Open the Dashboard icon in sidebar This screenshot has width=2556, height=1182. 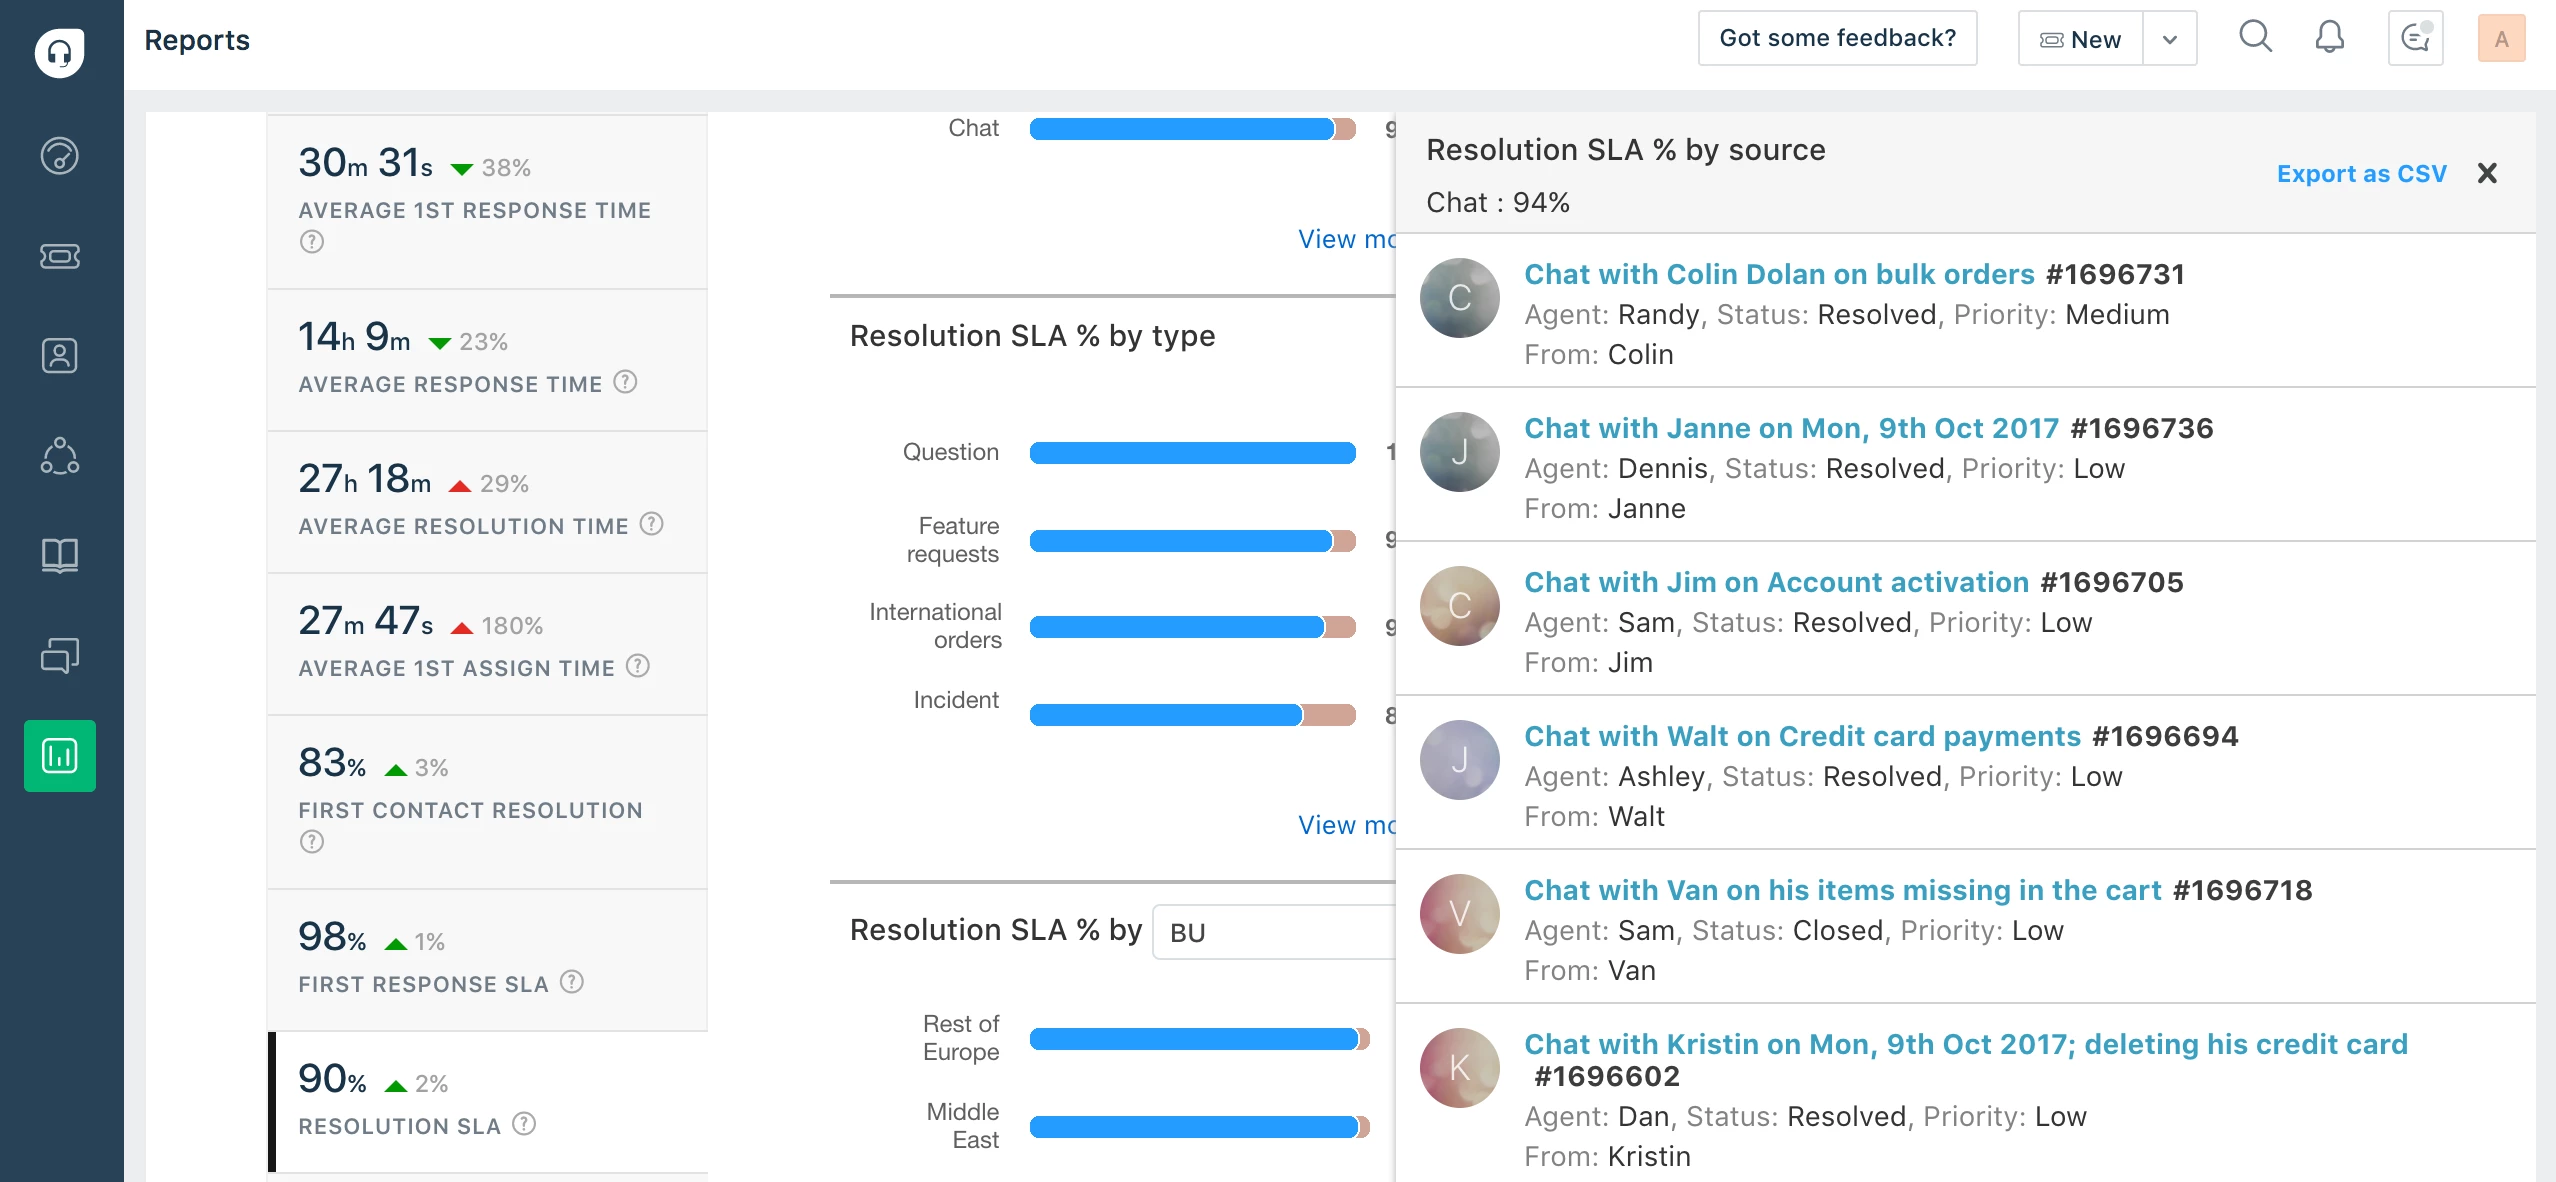coord(60,156)
